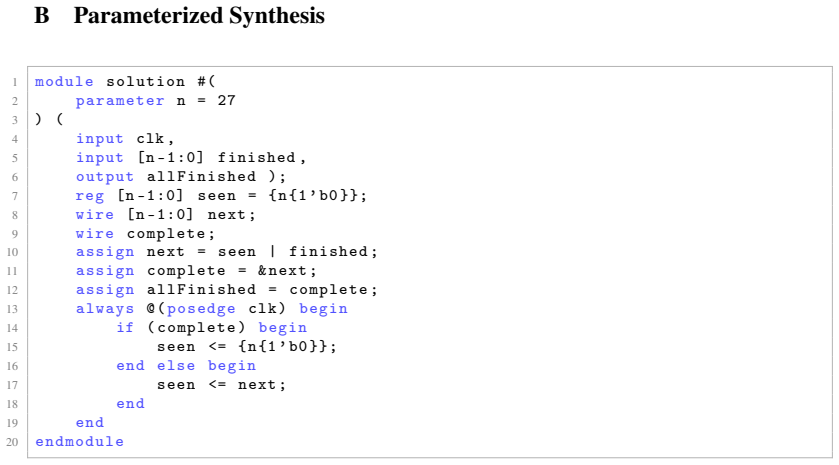The image size is (839, 465).
Task: Click the 'else' keyword on line 16
Action: pos(176,365)
